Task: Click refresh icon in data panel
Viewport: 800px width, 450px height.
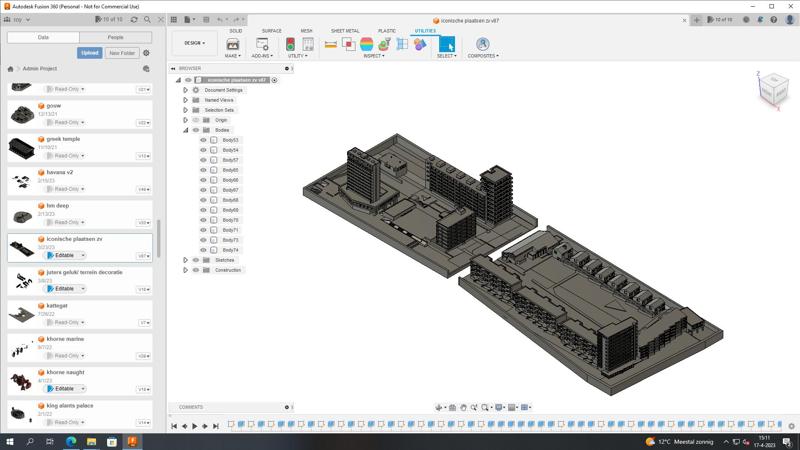Action: pos(134,19)
